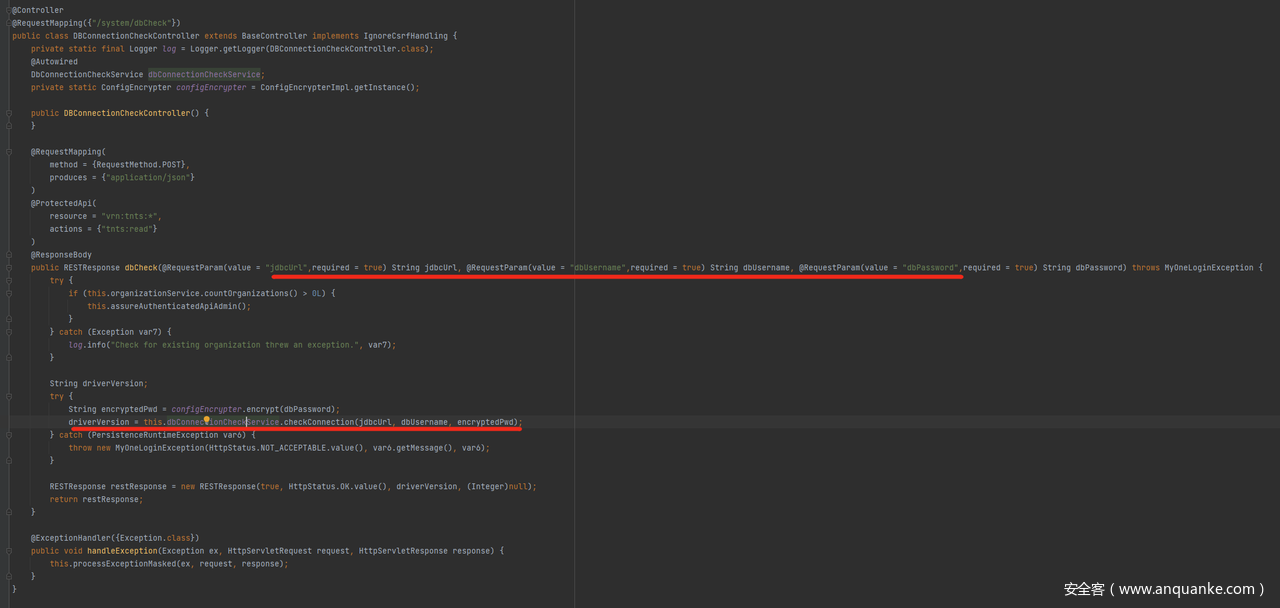Collapse the catch PersistenceRuntimeException block

(8, 435)
